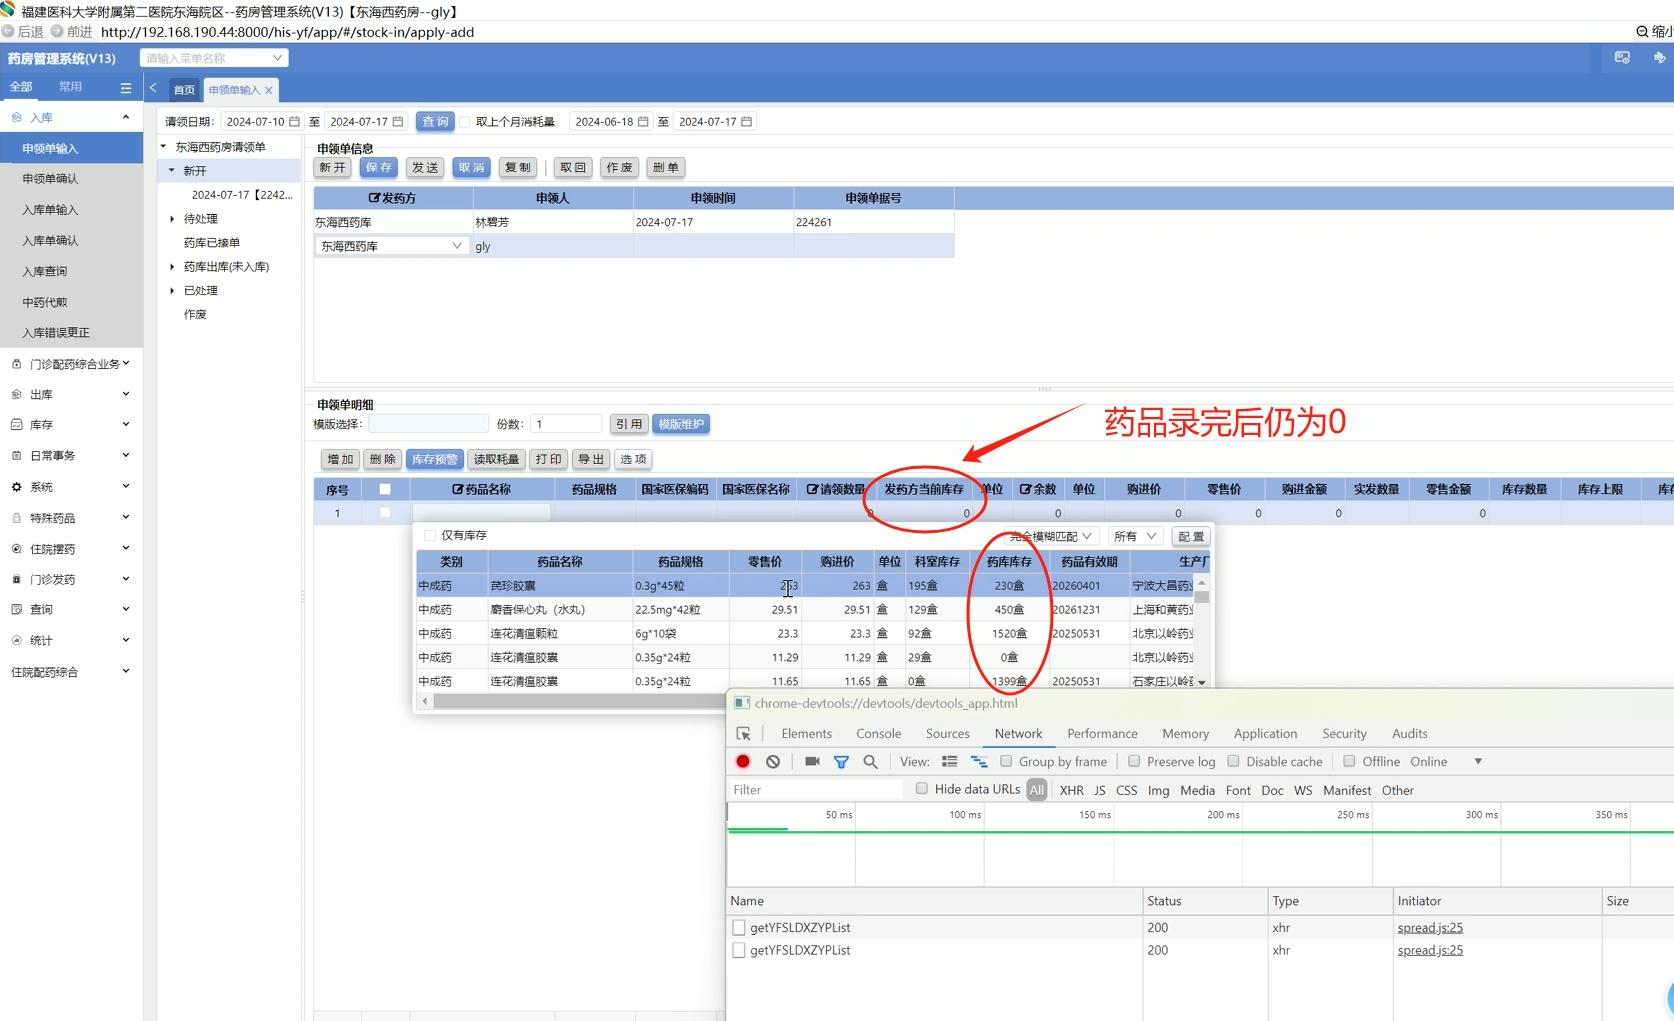Select the waterfall overview view icon
Screen dimensions: 1674x1021
(979, 762)
